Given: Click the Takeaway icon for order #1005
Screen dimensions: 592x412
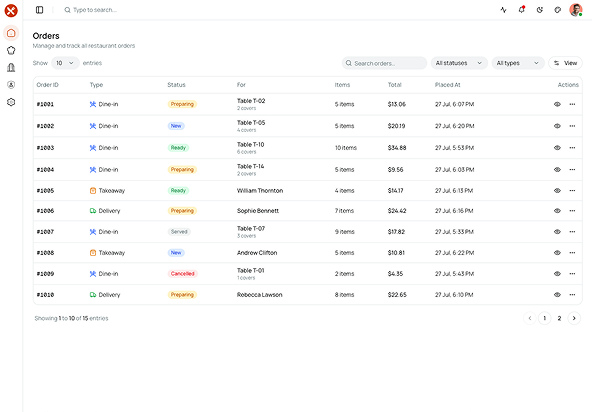Looking at the screenshot, I should [92, 191].
